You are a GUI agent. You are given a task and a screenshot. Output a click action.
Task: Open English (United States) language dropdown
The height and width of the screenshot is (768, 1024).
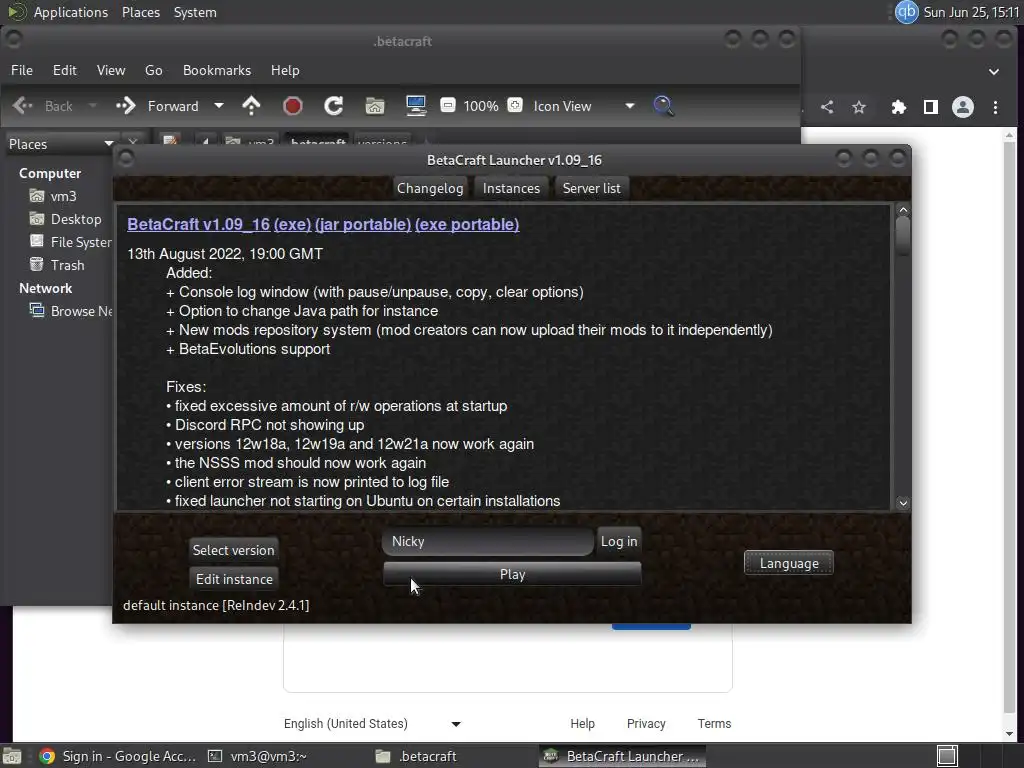(x=372, y=724)
